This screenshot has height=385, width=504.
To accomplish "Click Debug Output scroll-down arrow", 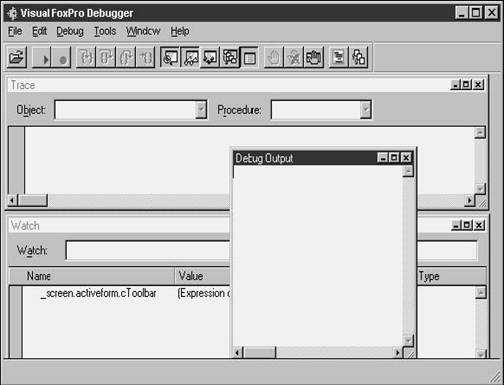I will pyautogui.click(x=408, y=341).
